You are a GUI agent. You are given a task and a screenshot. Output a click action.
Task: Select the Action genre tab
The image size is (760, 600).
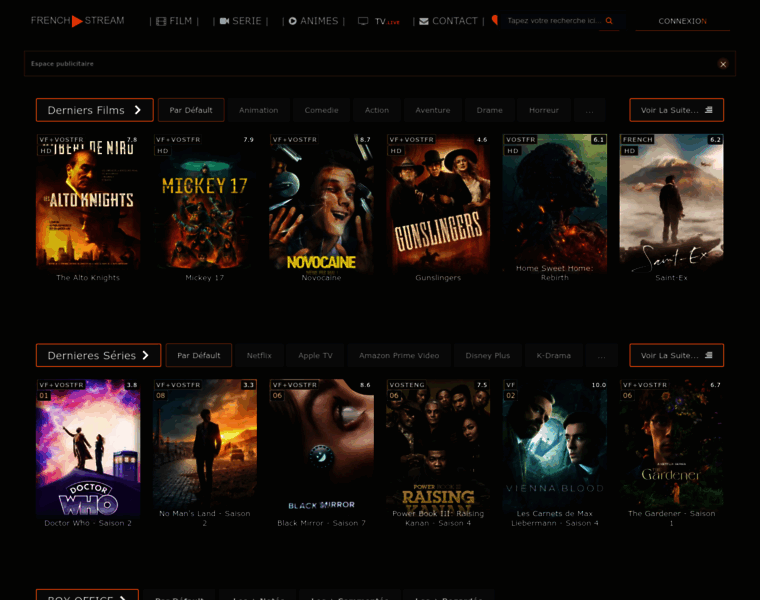point(377,111)
